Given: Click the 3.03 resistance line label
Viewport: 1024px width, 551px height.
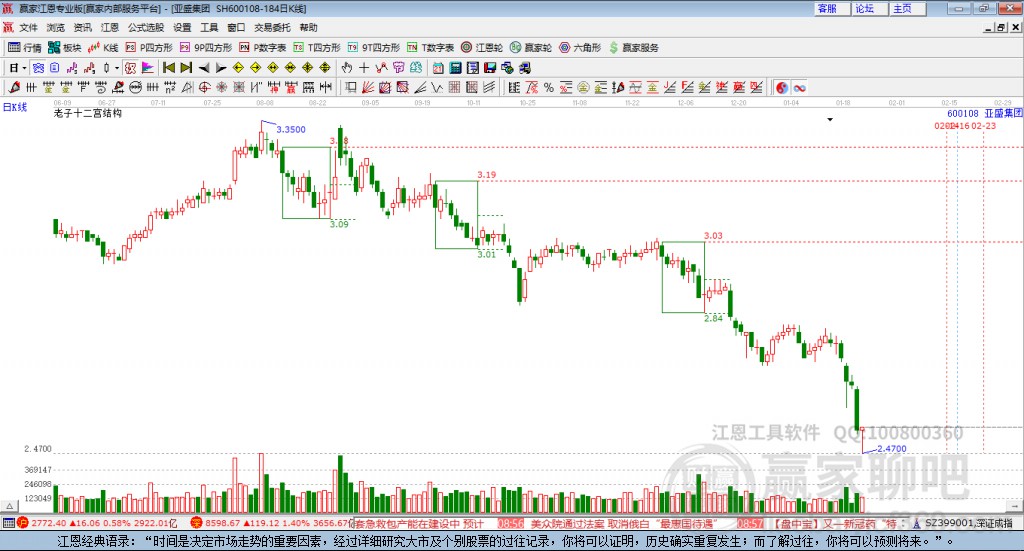Looking at the screenshot, I should 713,236.
